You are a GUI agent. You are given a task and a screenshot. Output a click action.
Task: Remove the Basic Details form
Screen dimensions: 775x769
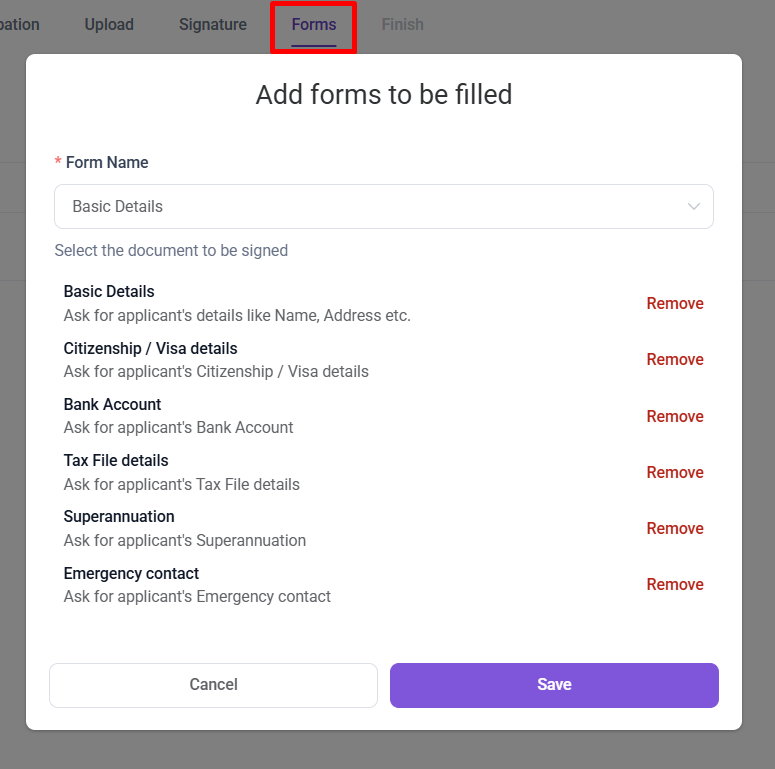coord(675,304)
